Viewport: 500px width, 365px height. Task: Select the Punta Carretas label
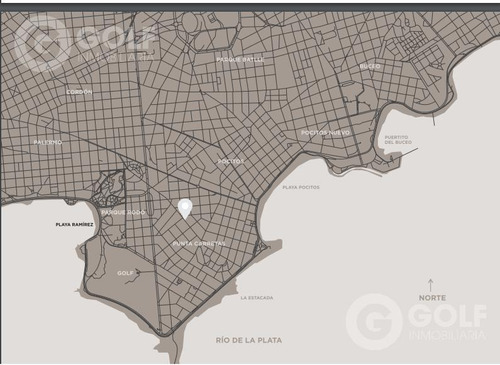[x=199, y=244]
